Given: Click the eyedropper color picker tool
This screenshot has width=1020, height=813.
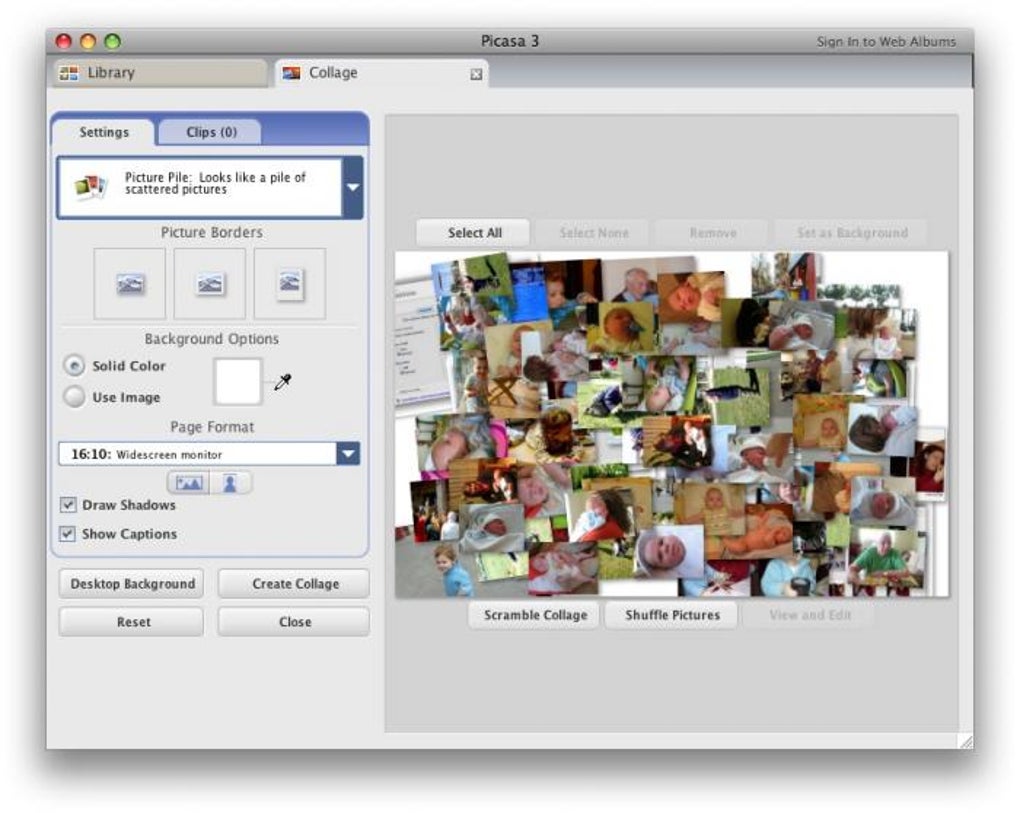Looking at the screenshot, I should [x=282, y=382].
